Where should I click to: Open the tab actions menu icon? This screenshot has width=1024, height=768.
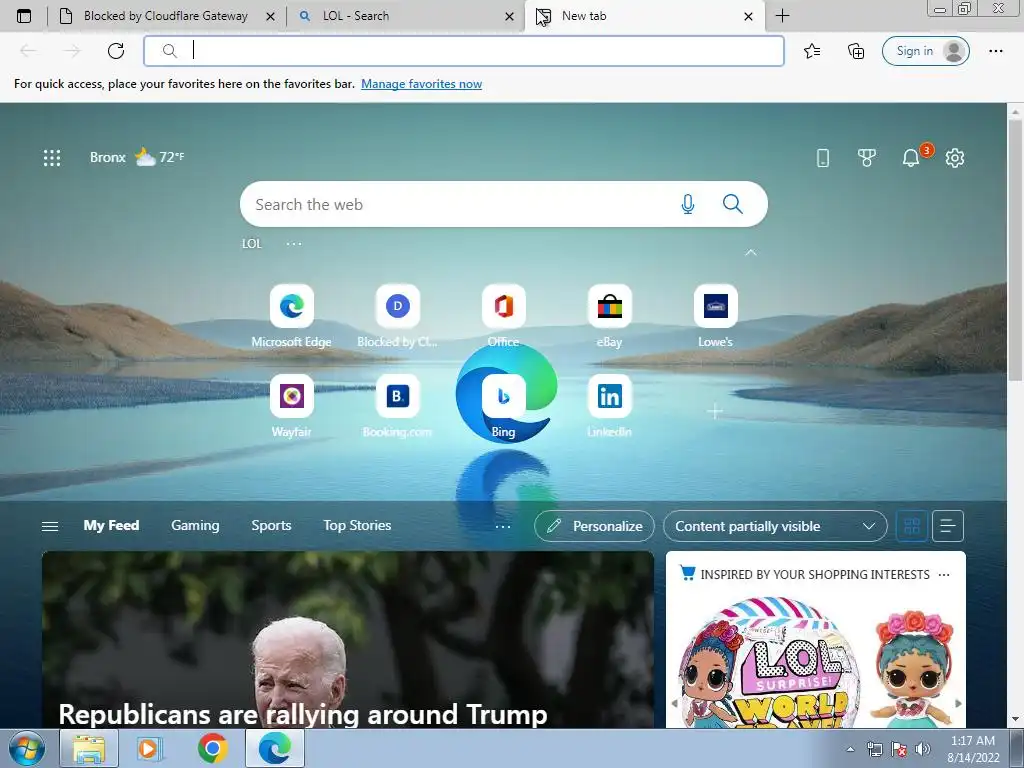(x=24, y=16)
